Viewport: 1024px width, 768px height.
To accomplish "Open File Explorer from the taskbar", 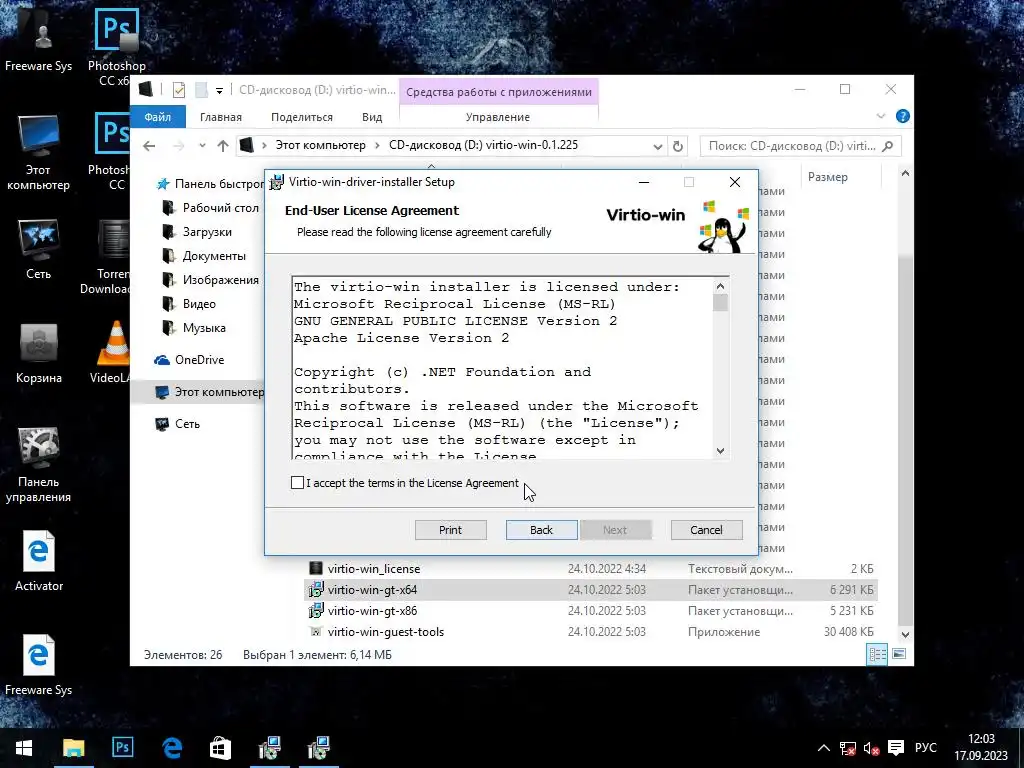I will pyautogui.click(x=73, y=748).
